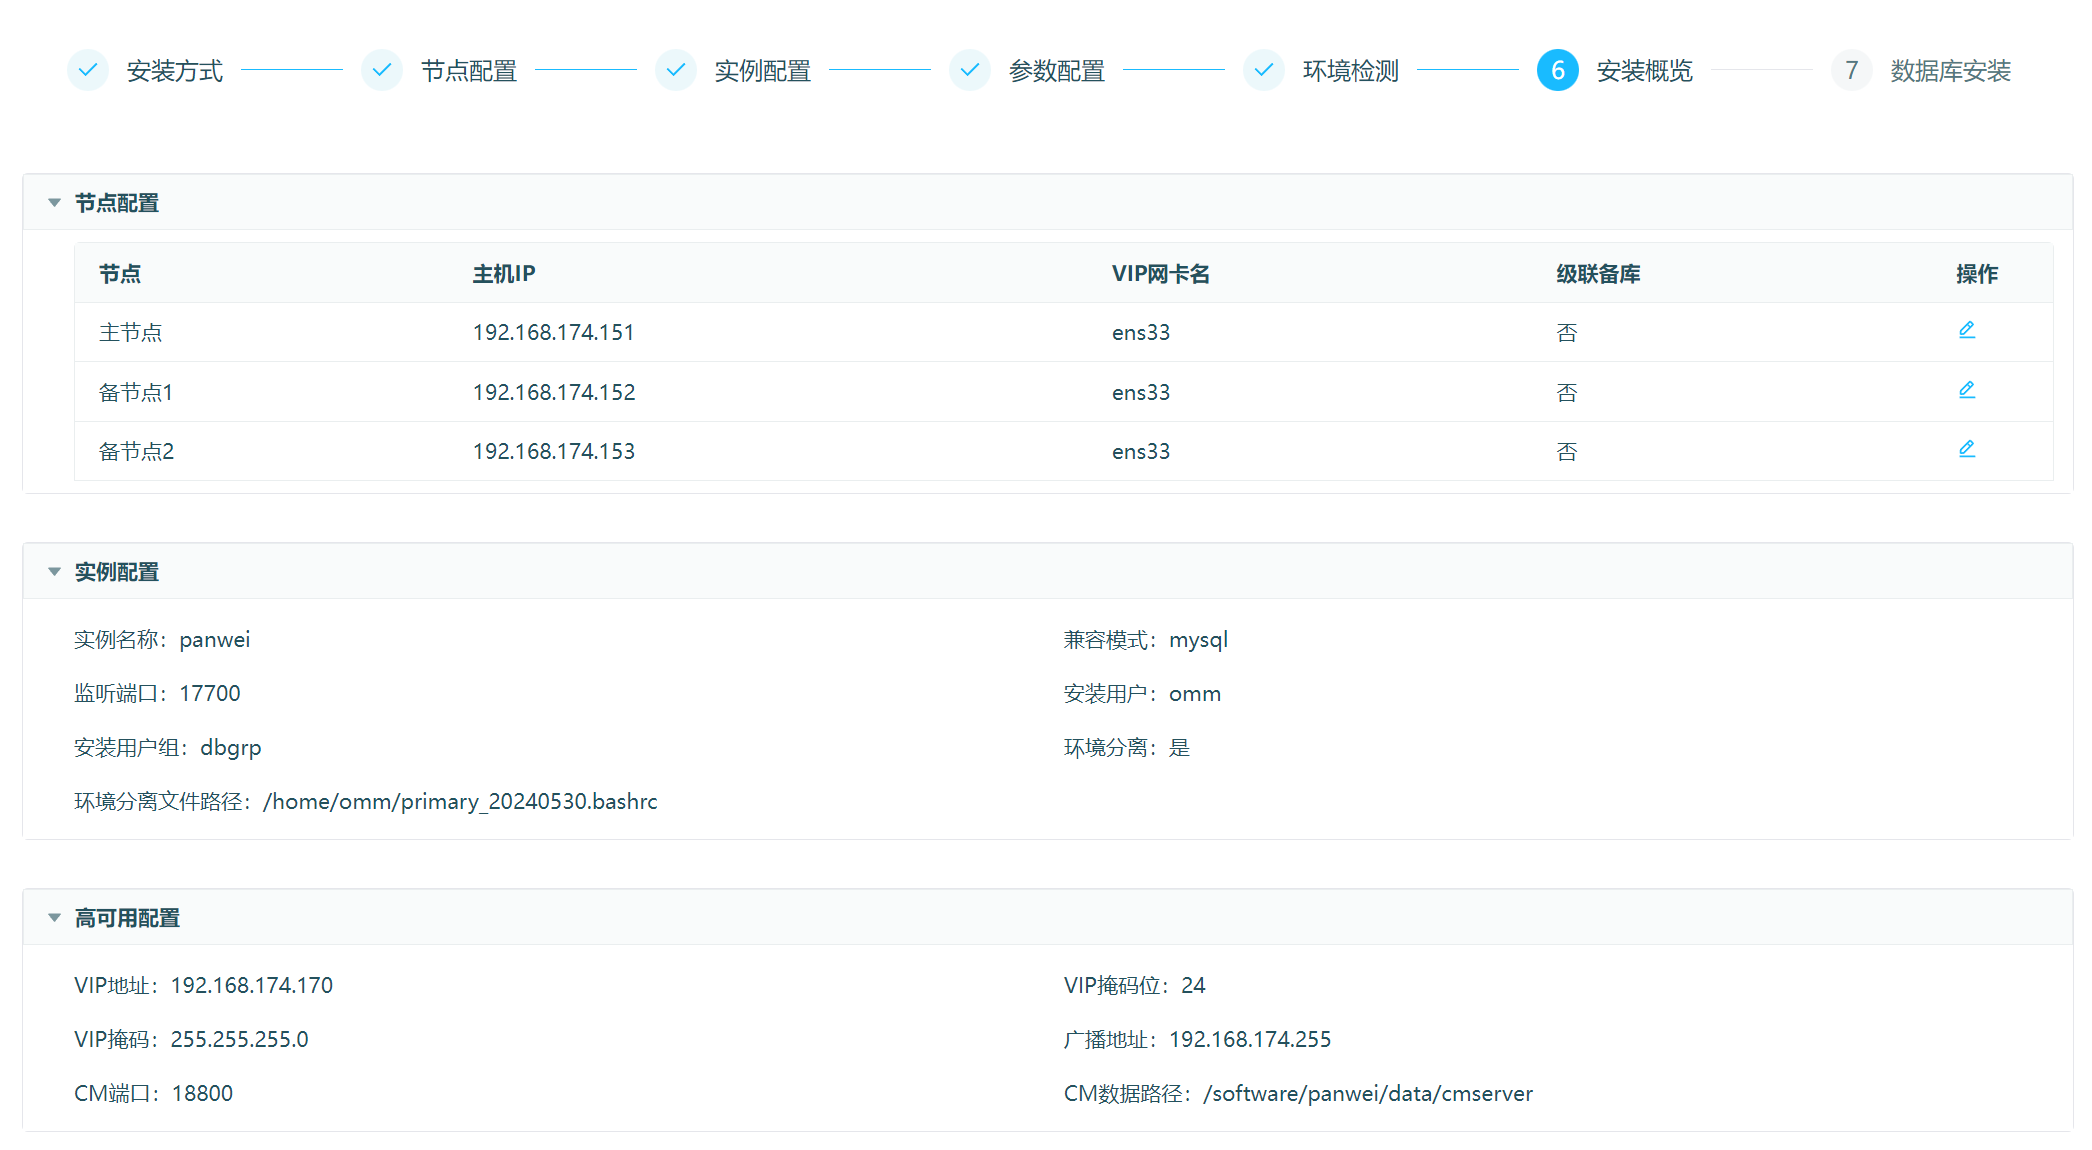Click the checkmark icon for 实例配置 step

point(676,70)
